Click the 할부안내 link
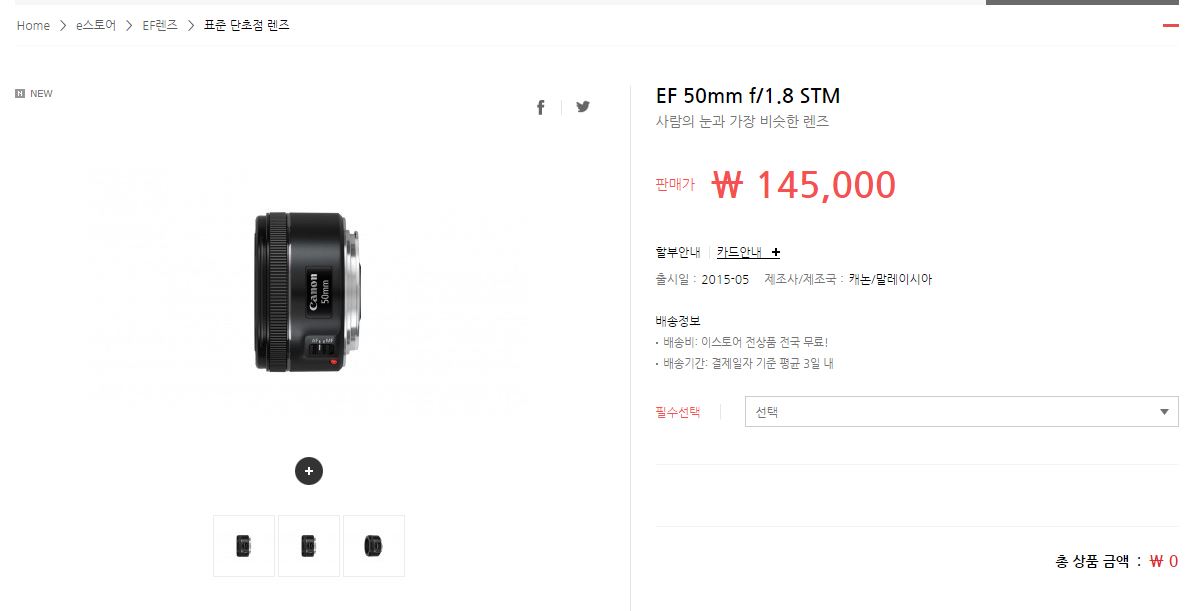This screenshot has height=611, width=1202. 678,252
